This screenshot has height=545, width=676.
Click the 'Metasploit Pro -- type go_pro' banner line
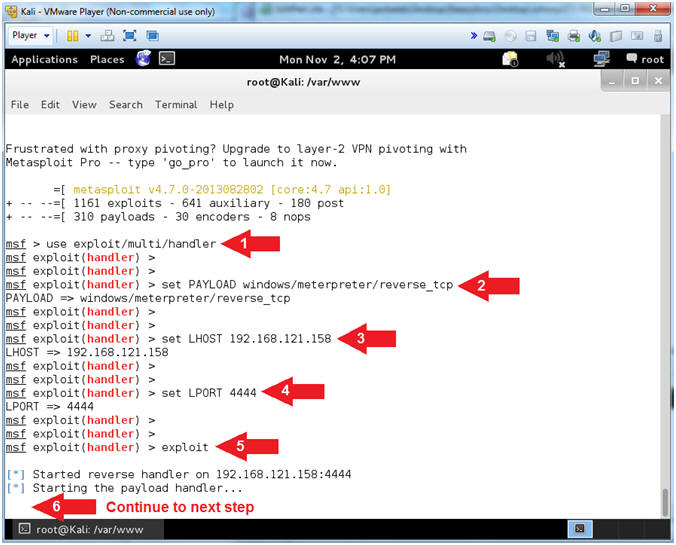click(171, 163)
